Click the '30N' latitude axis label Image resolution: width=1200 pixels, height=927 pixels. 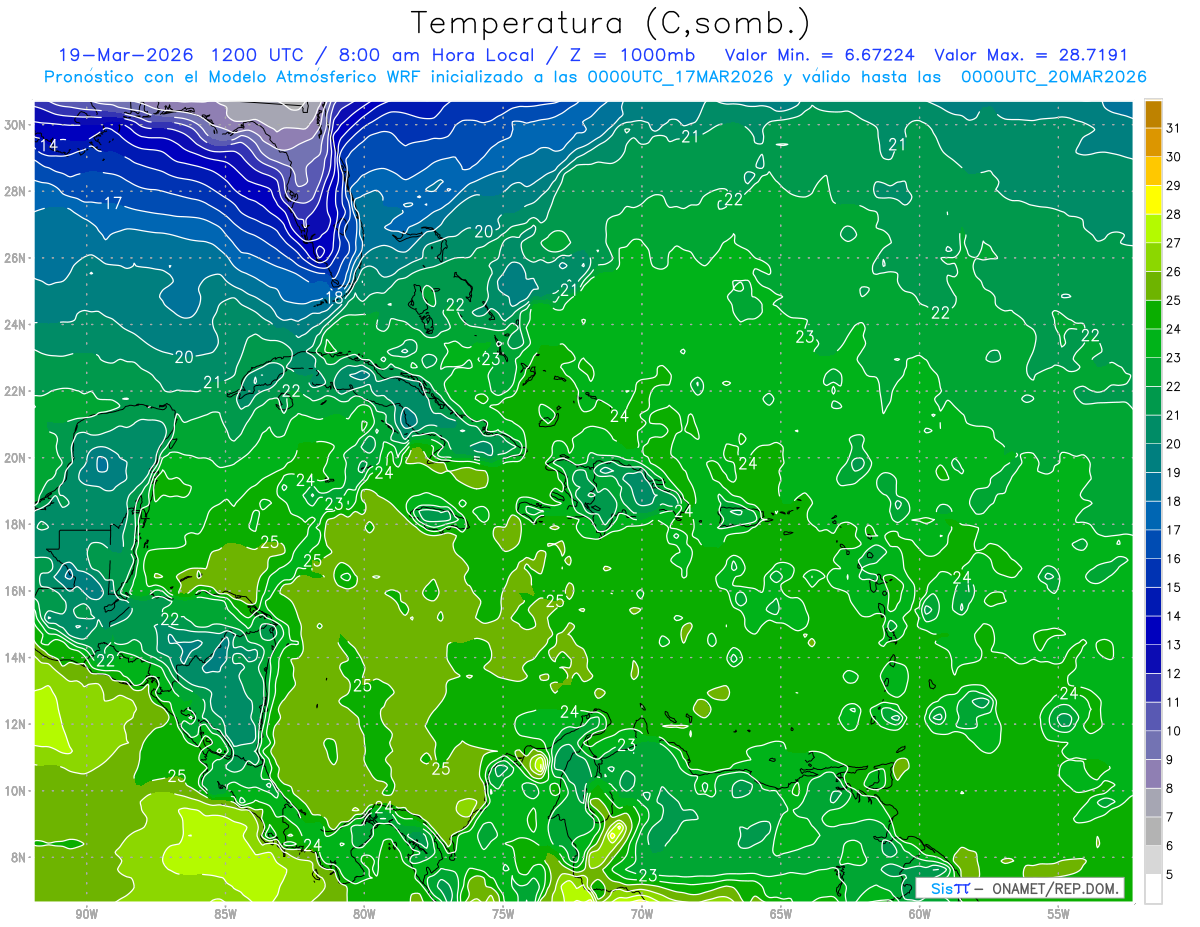point(16,125)
